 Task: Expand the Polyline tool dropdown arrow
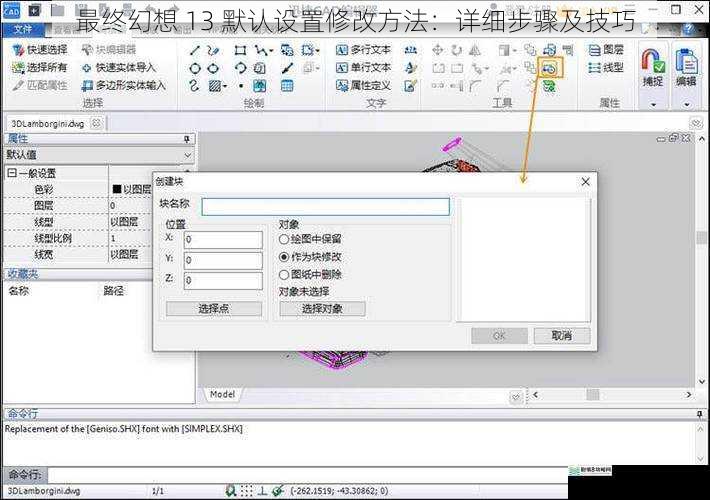coord(271,50)
